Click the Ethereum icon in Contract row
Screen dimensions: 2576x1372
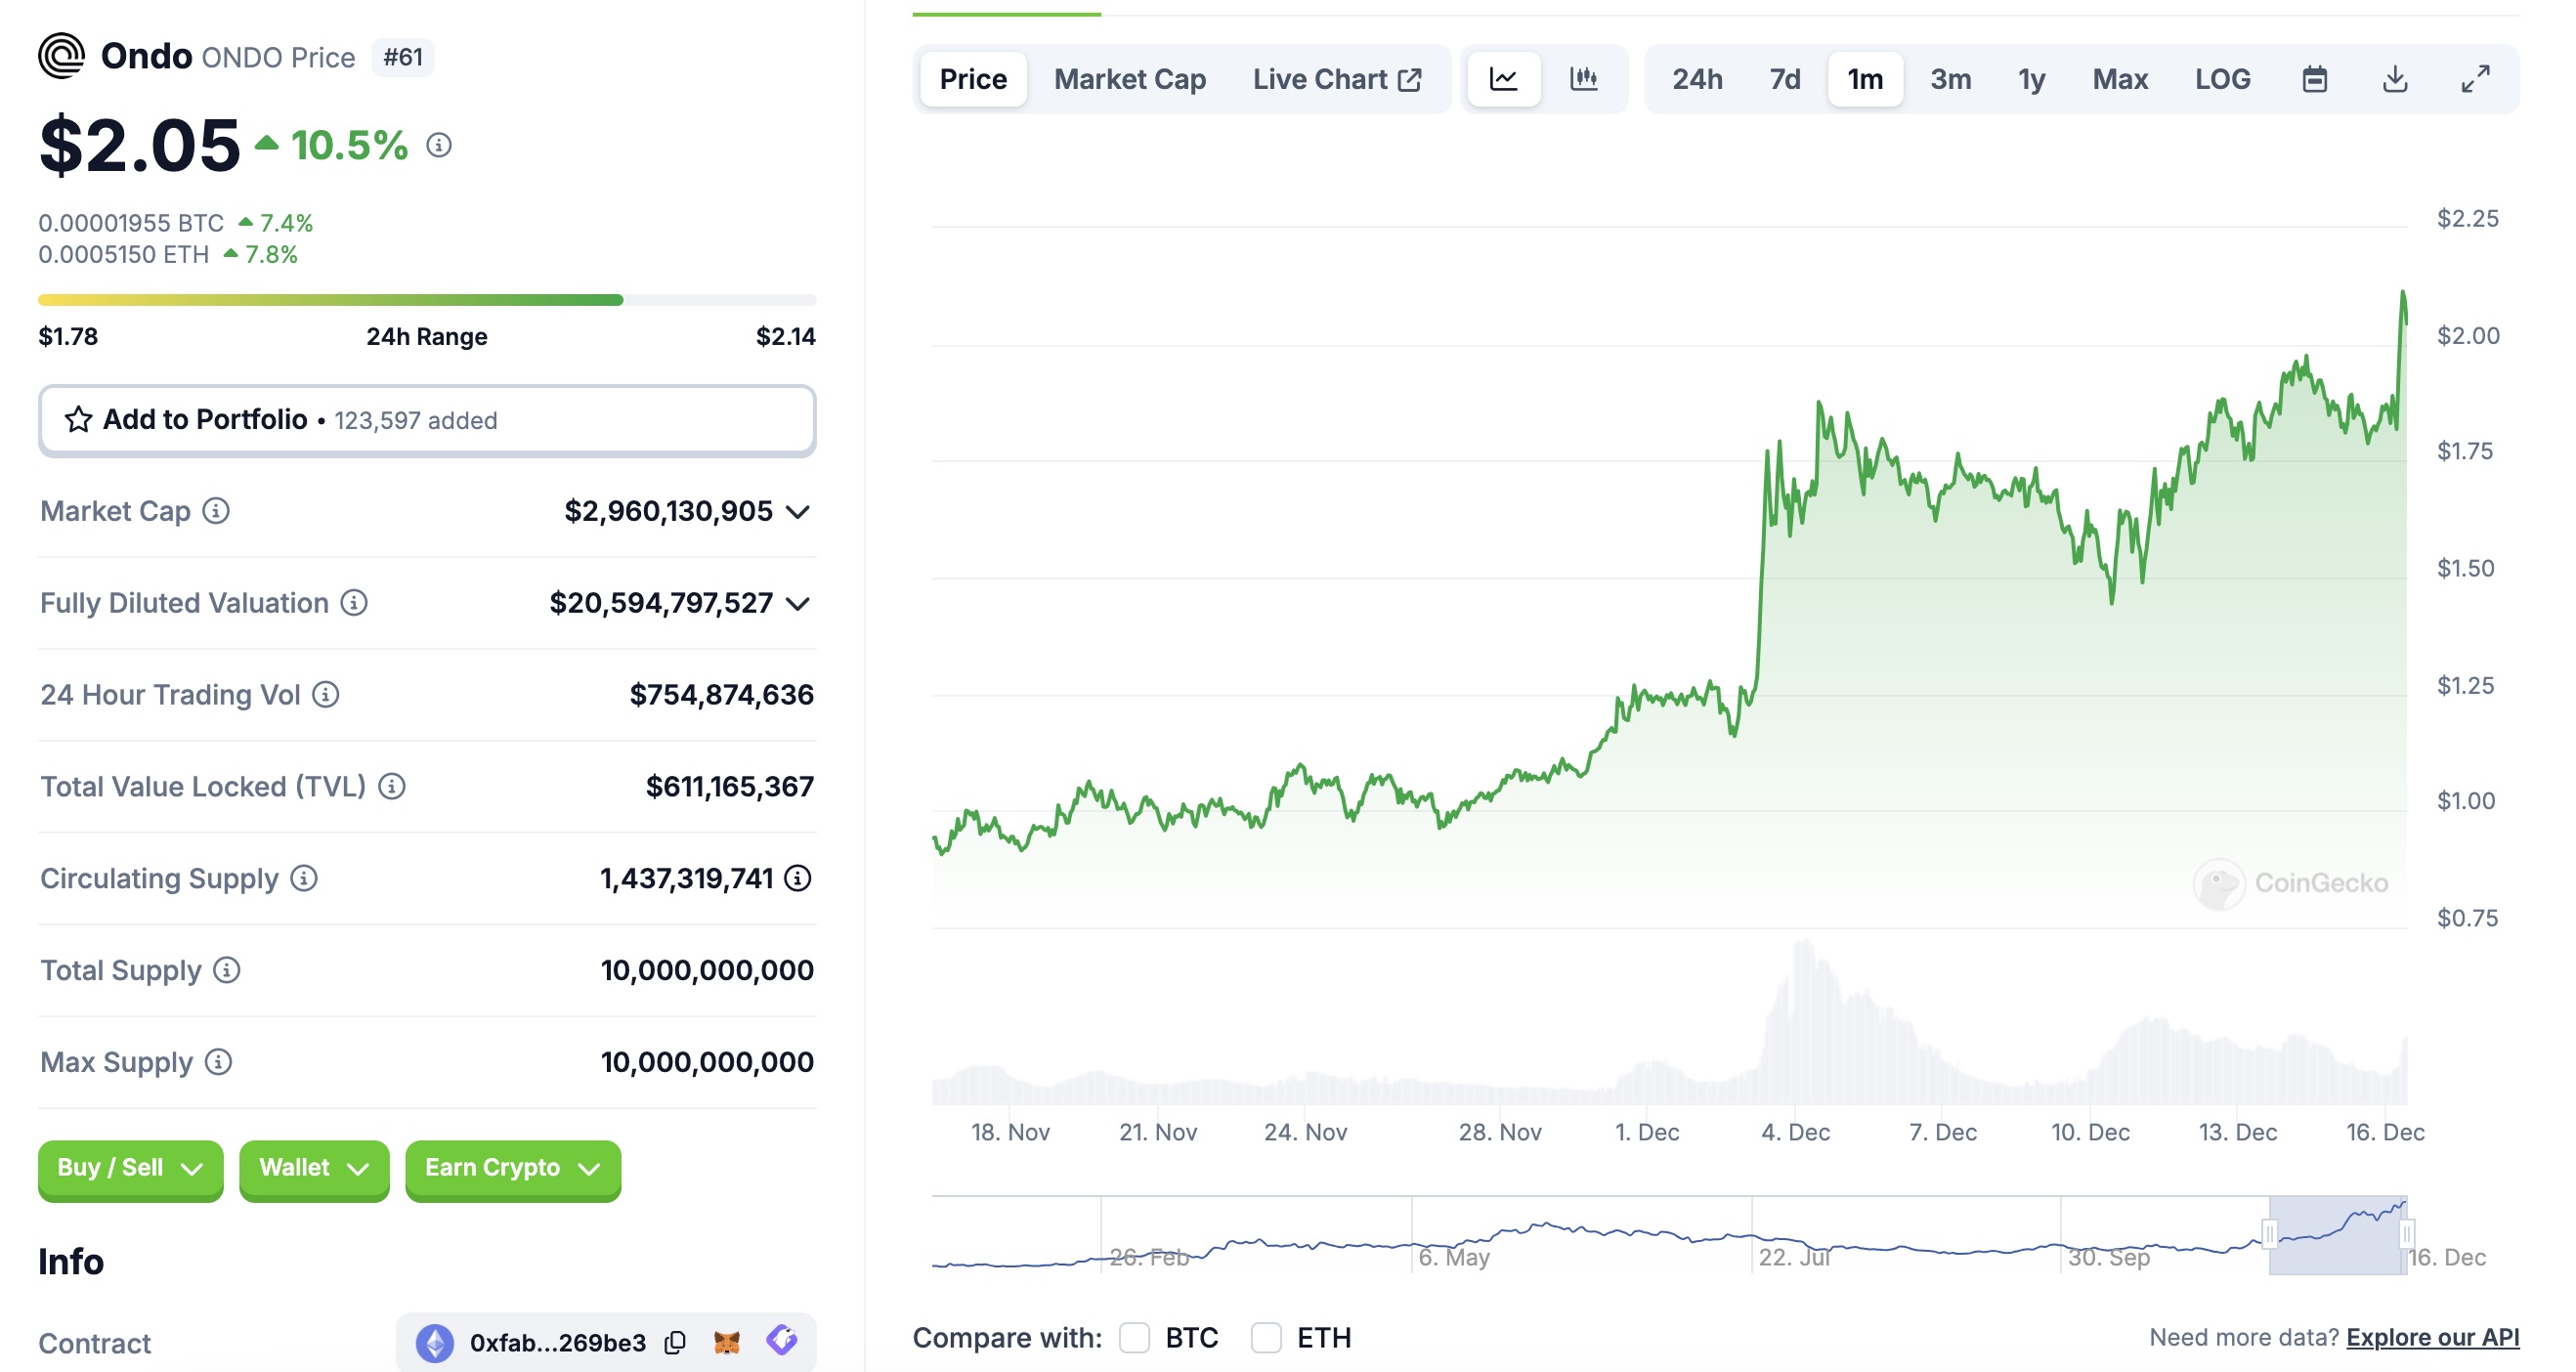(435, 1343)
